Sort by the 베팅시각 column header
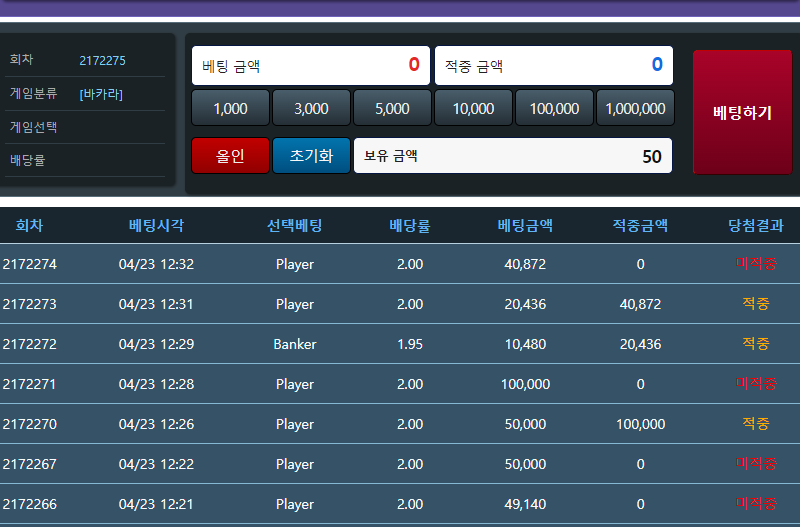Image resolution: width=800 pixels, height=527 pixels. (x=156, y=226)
